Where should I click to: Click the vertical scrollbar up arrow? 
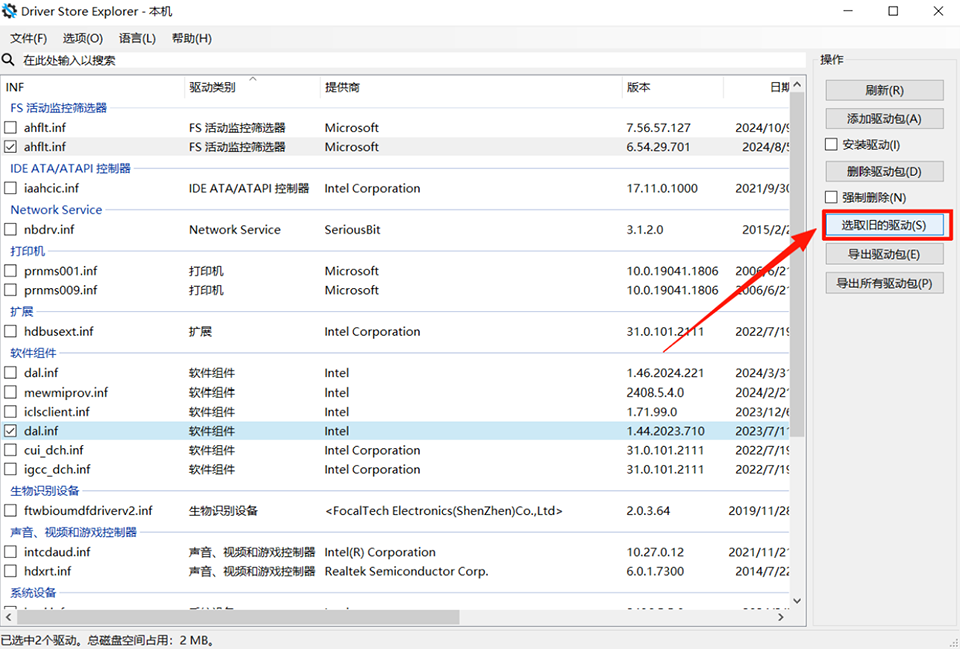pyautogui.click(x=797, y=84)
